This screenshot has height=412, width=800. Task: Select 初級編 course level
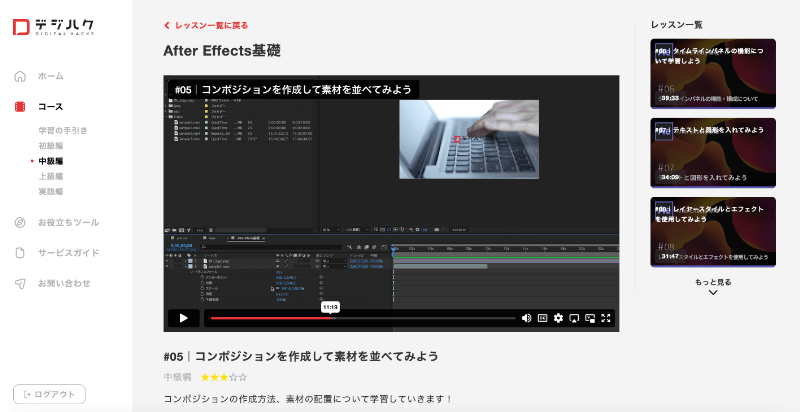pyautogui.click(x=51, y=145)
